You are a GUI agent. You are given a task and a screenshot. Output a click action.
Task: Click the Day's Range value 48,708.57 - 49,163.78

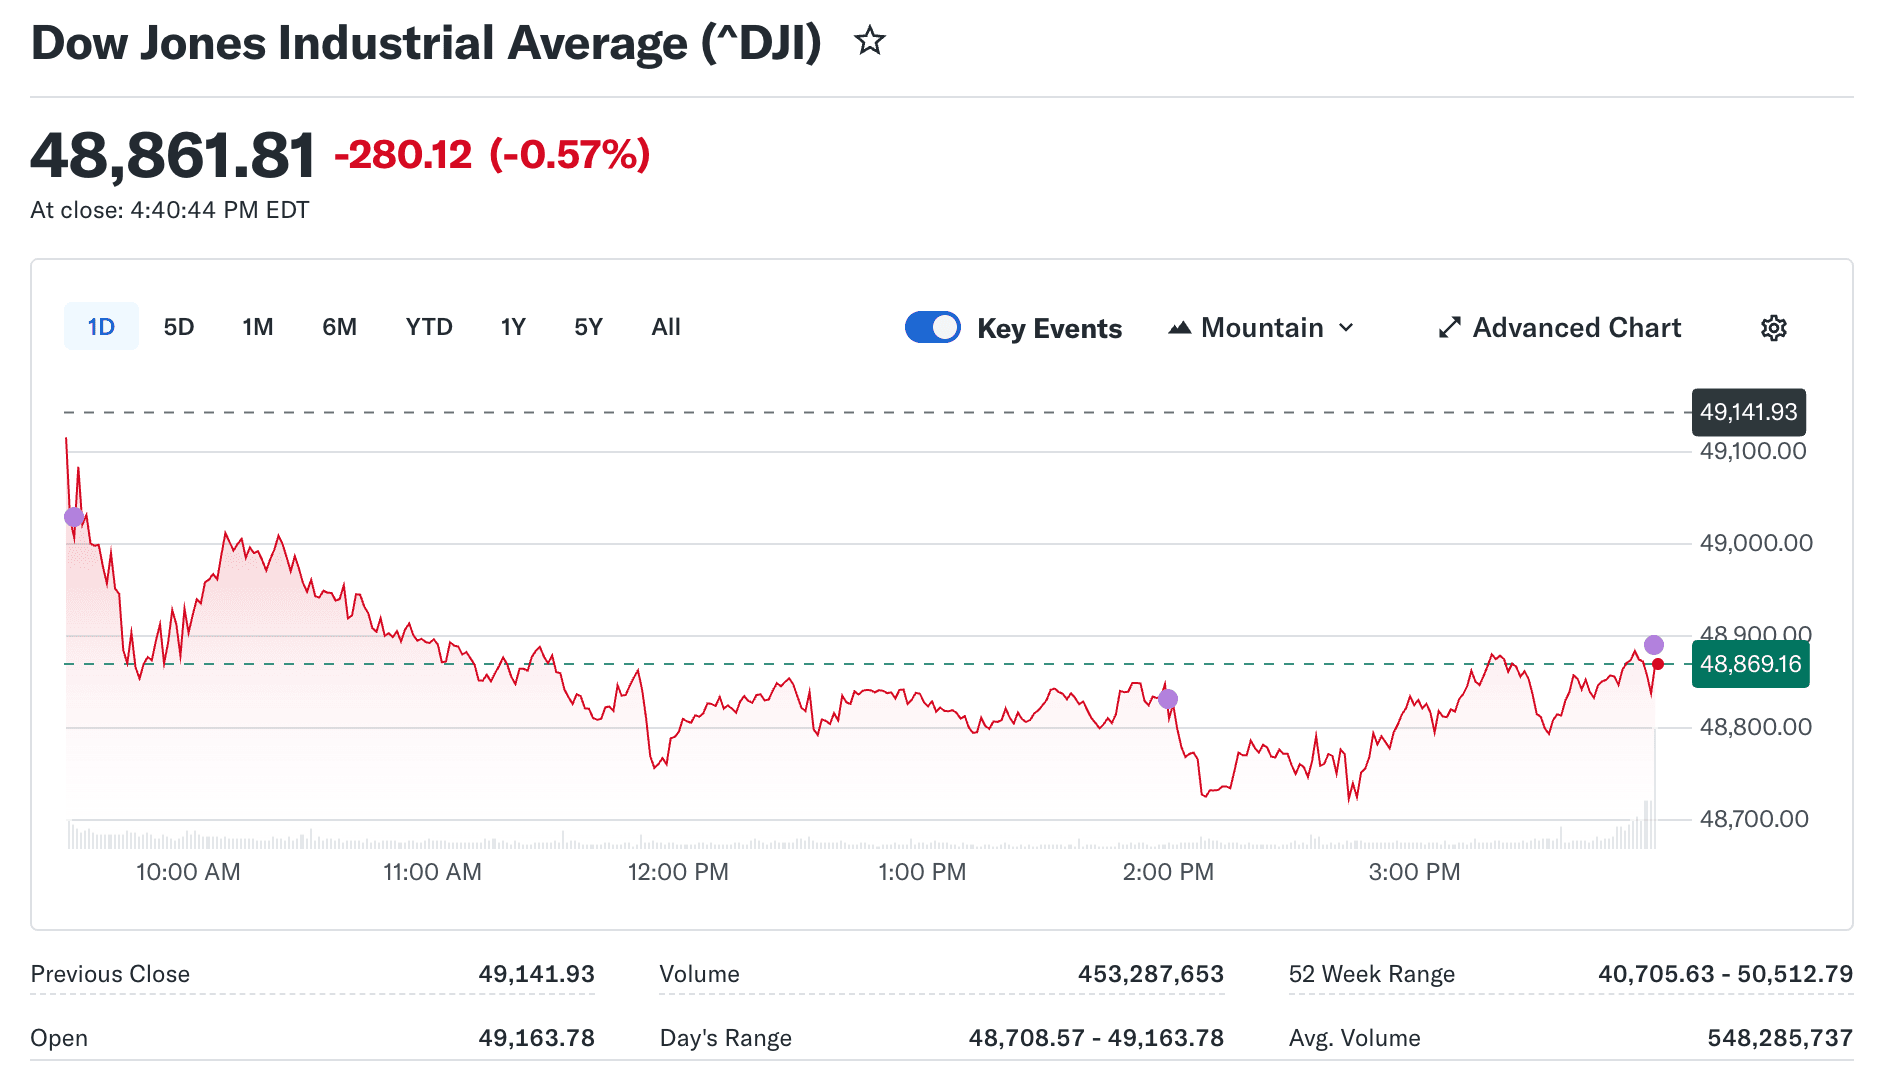pos(1096,1038)
